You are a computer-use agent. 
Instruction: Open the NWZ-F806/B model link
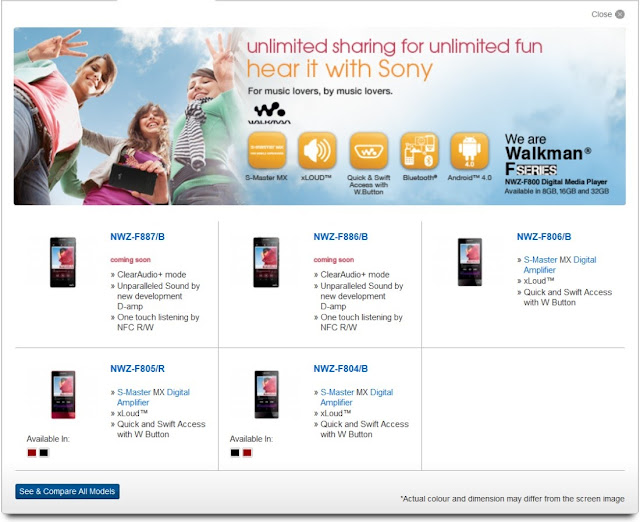(x=544, y=237)
